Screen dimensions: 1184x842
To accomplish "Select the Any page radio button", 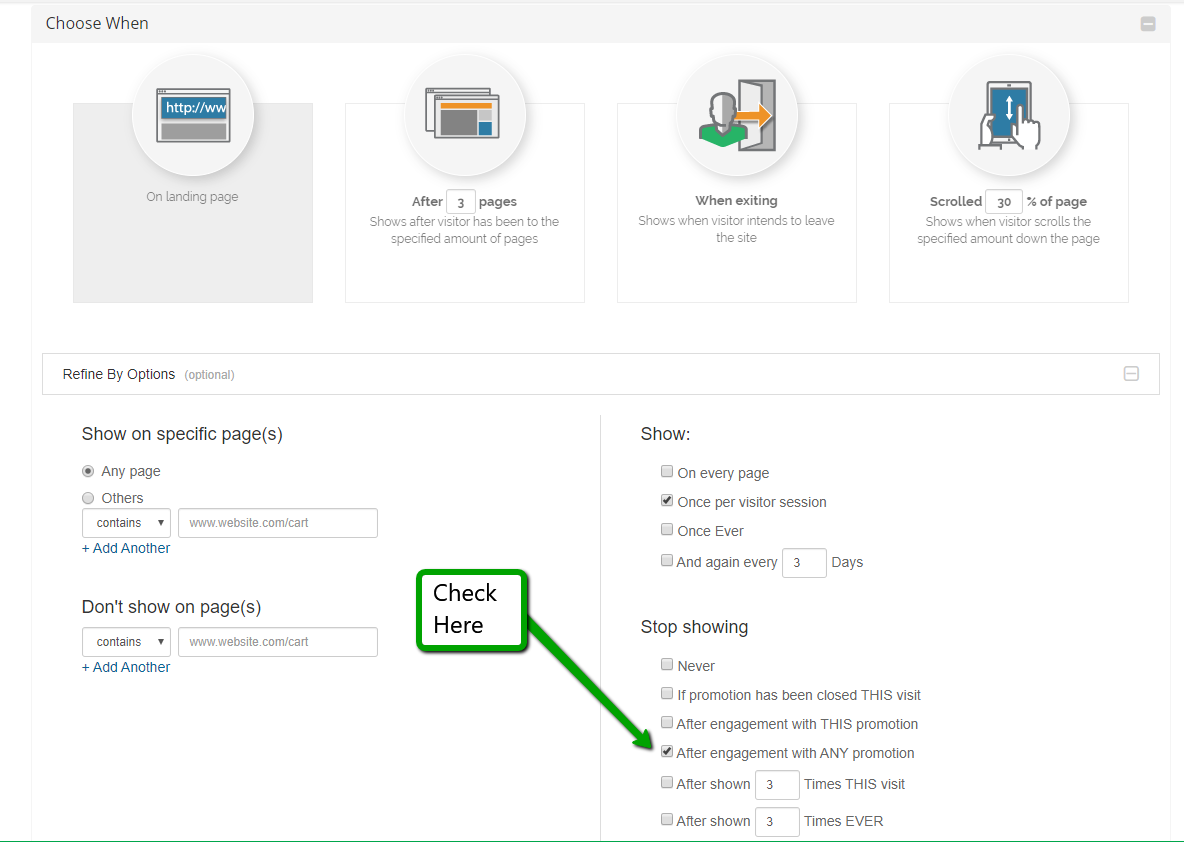I will pyautogui.click(x=88, y=471).
